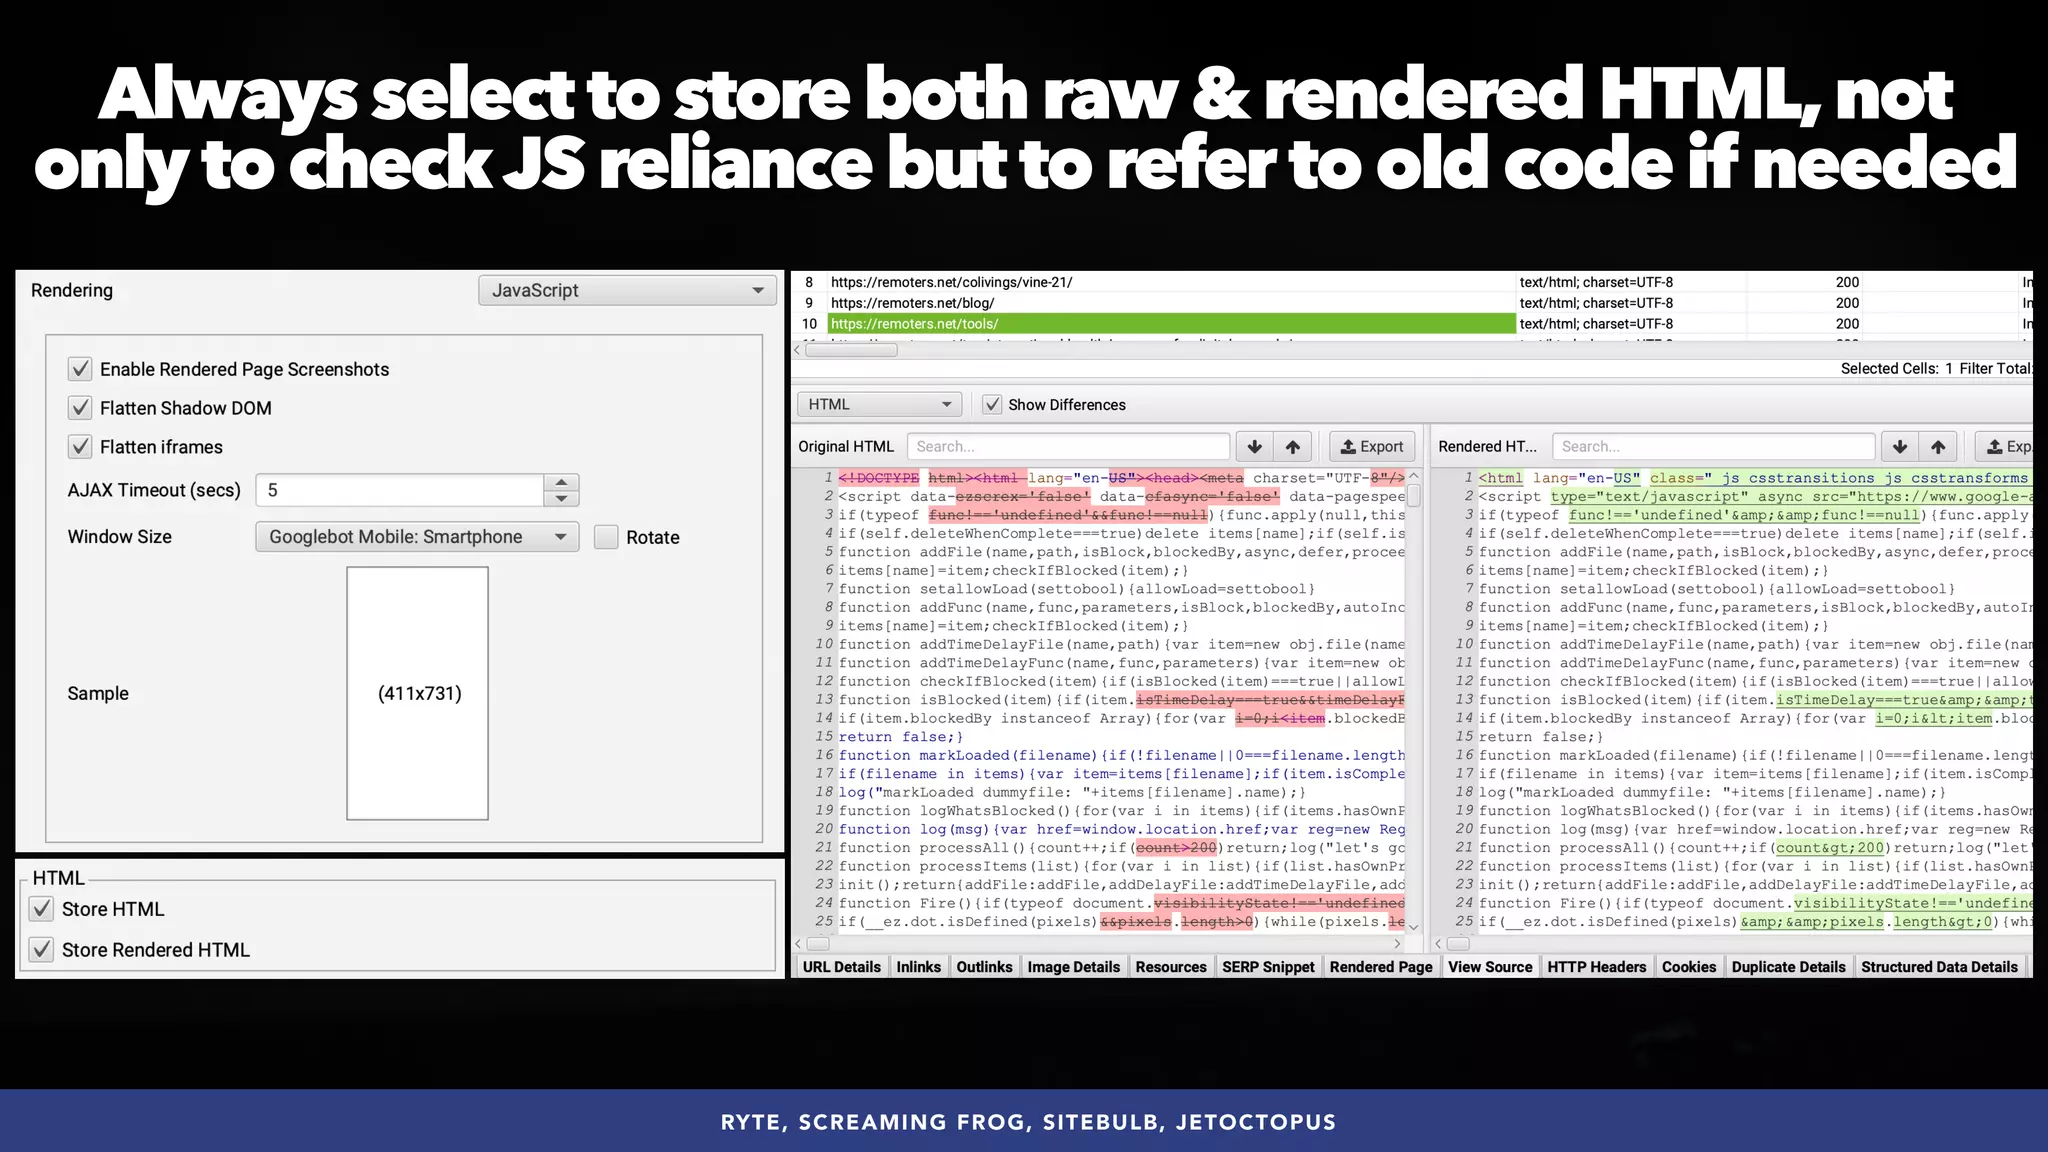Click the Rendered HTML search field
The height and width of the screenshot is (1152, 2048).
click(x=1713, y=447)
